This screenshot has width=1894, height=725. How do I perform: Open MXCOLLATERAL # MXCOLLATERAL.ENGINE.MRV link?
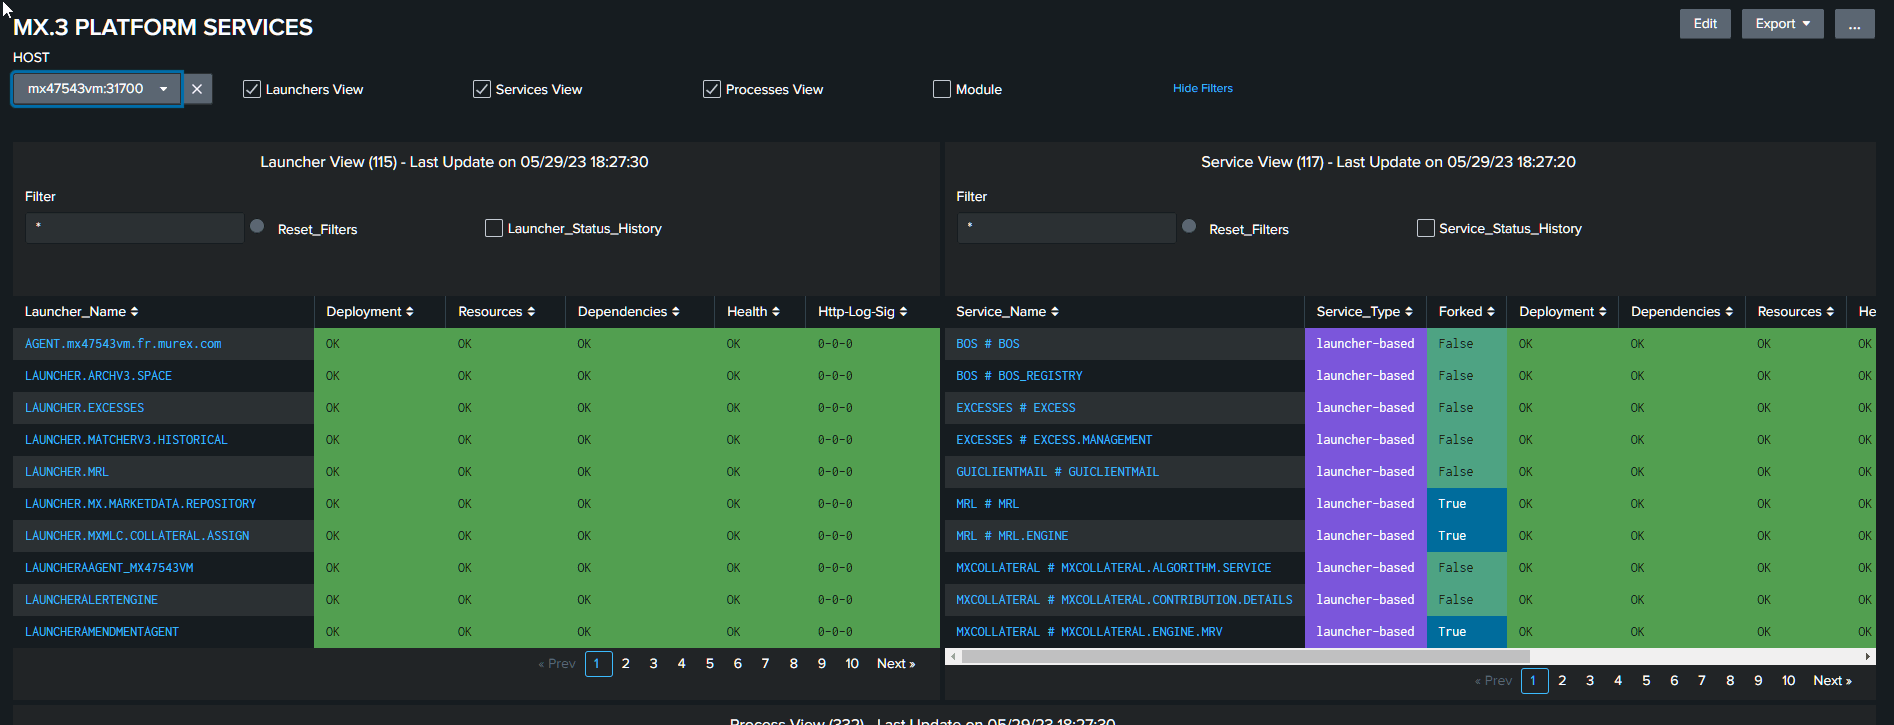point(1089,631)
